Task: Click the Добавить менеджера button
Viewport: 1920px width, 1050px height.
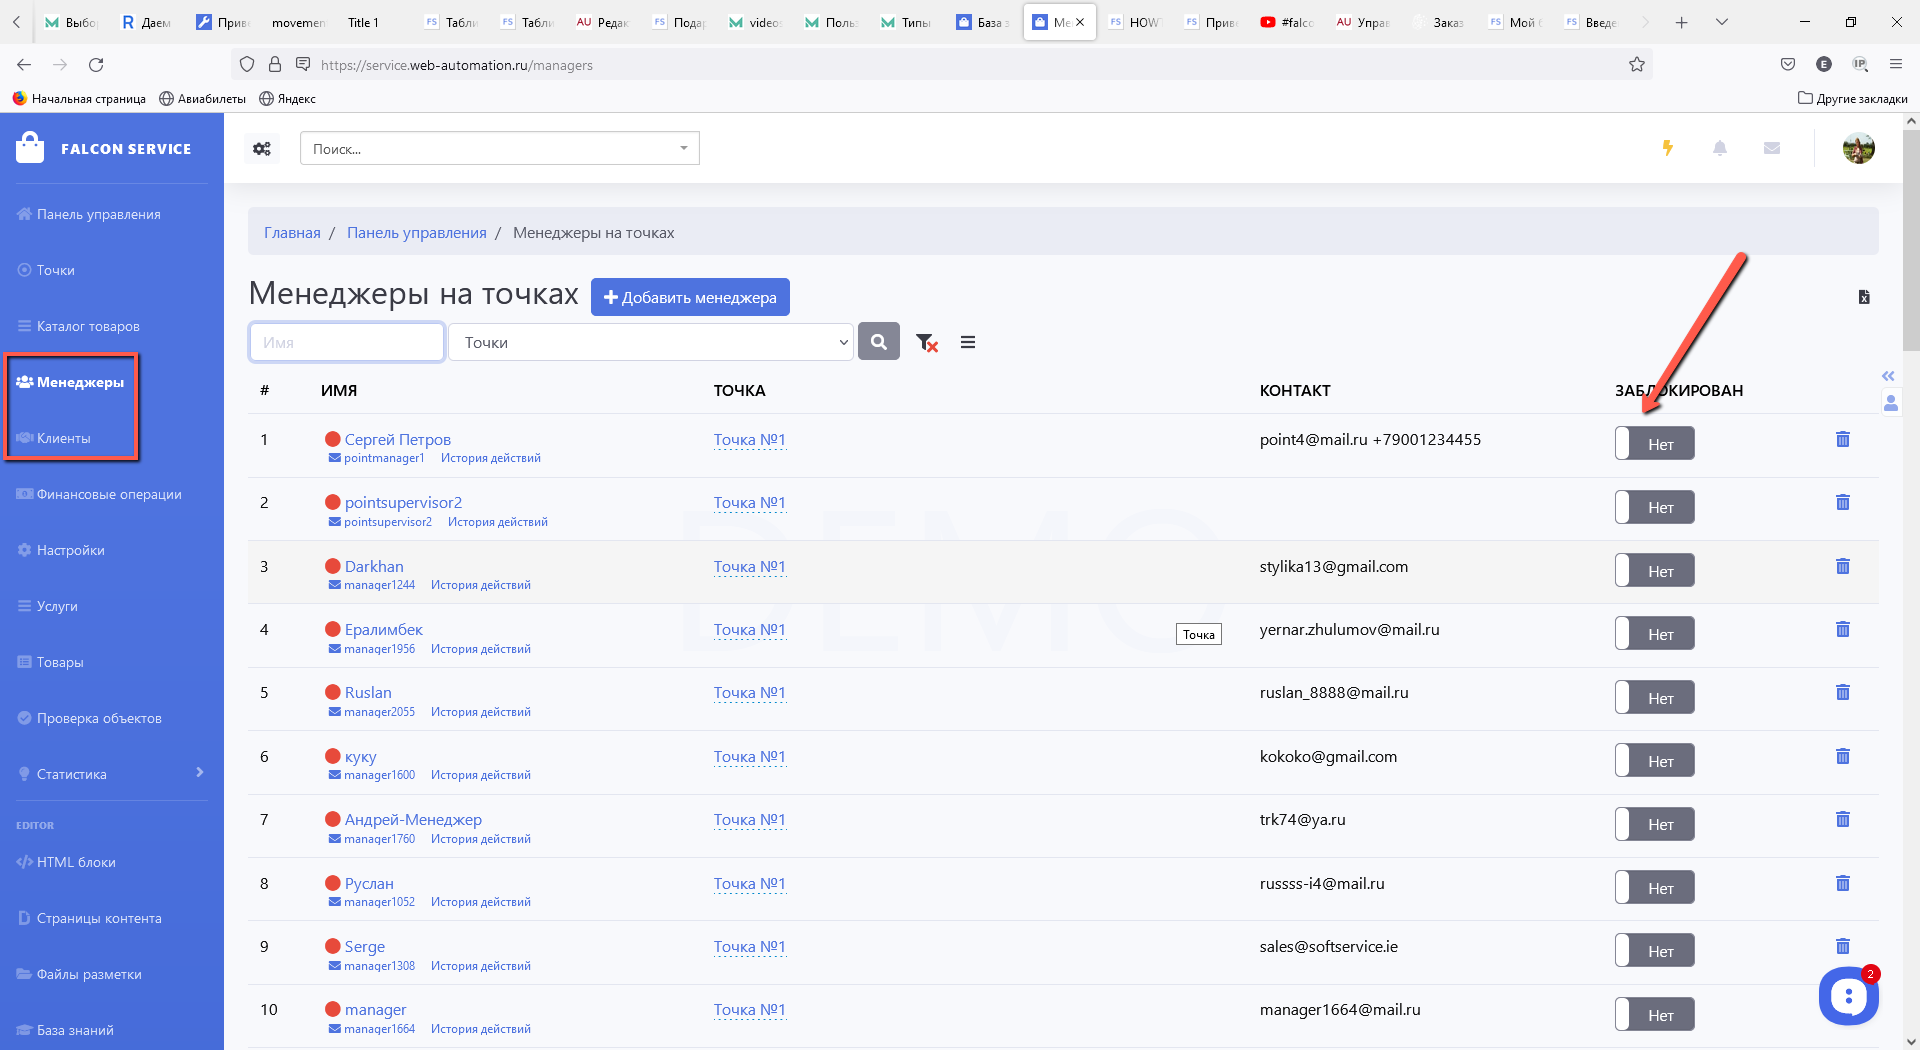Action: click(x=690, y=298)
